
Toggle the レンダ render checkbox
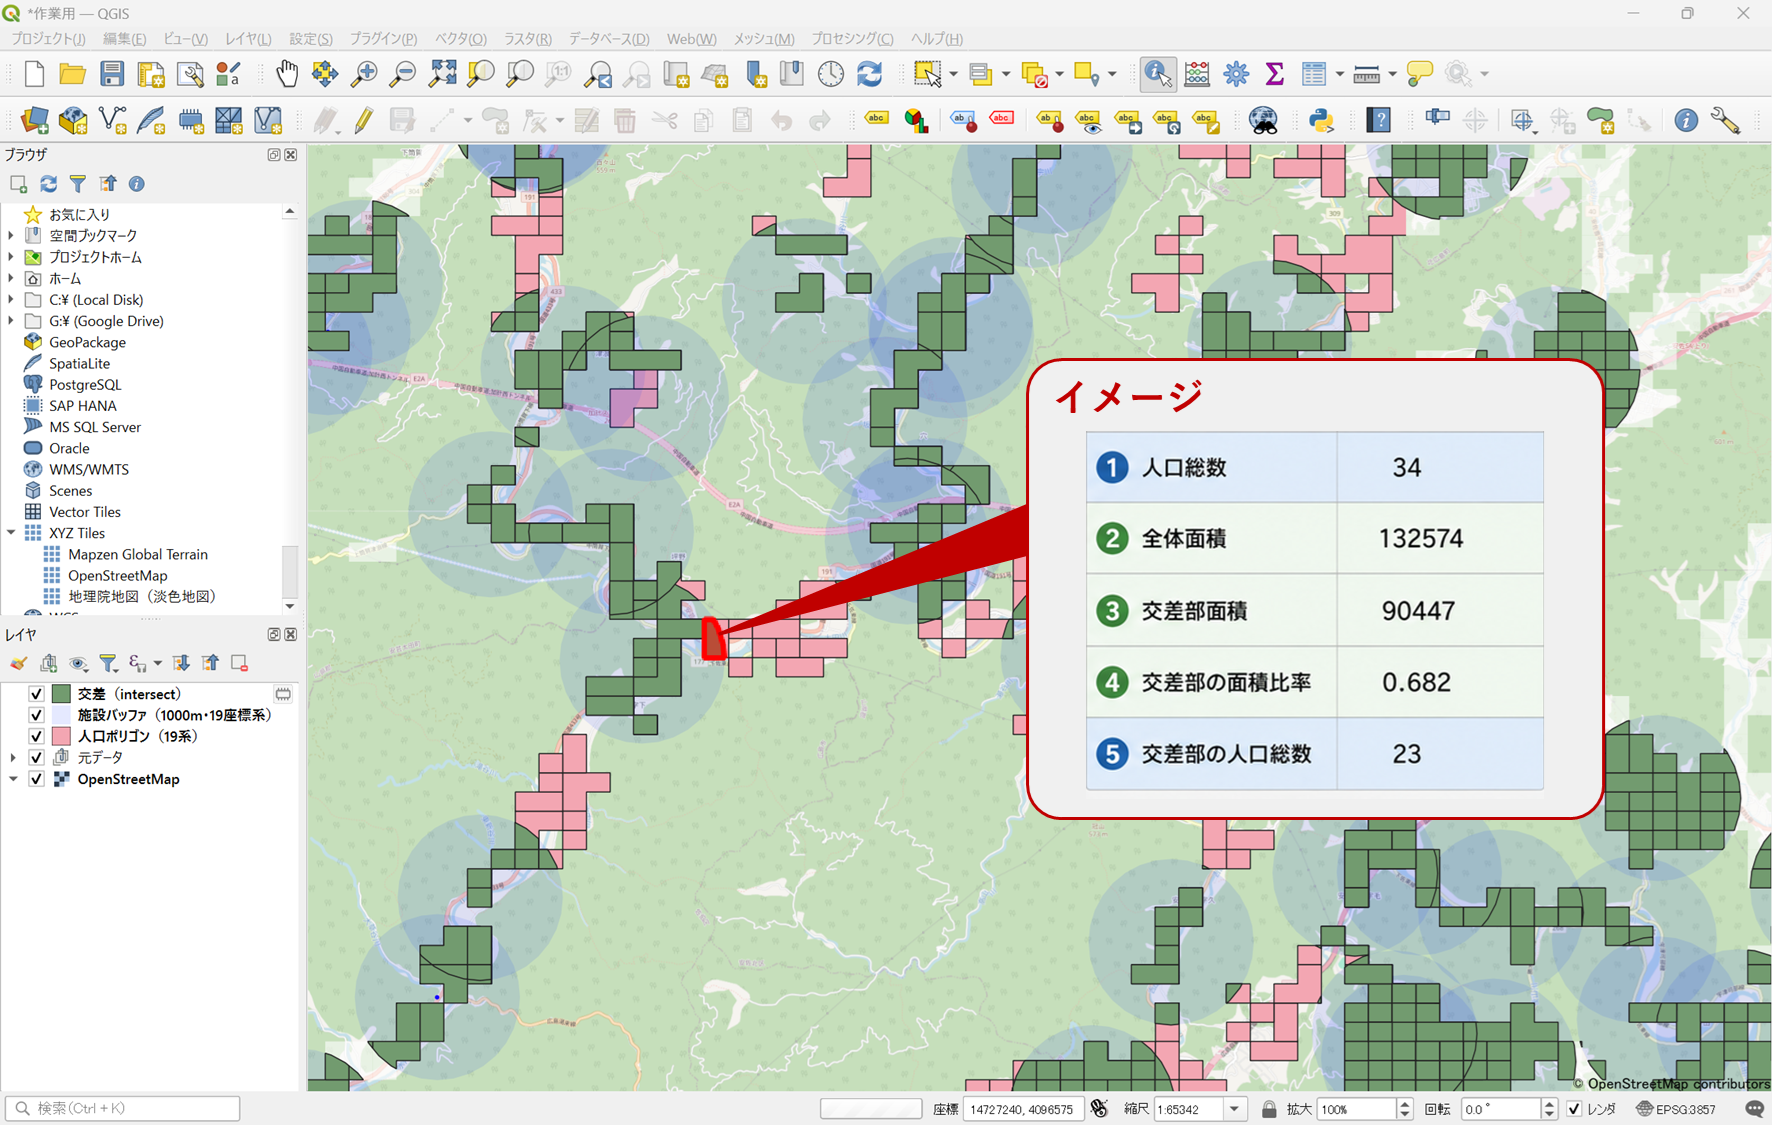click(1574, 1109)
